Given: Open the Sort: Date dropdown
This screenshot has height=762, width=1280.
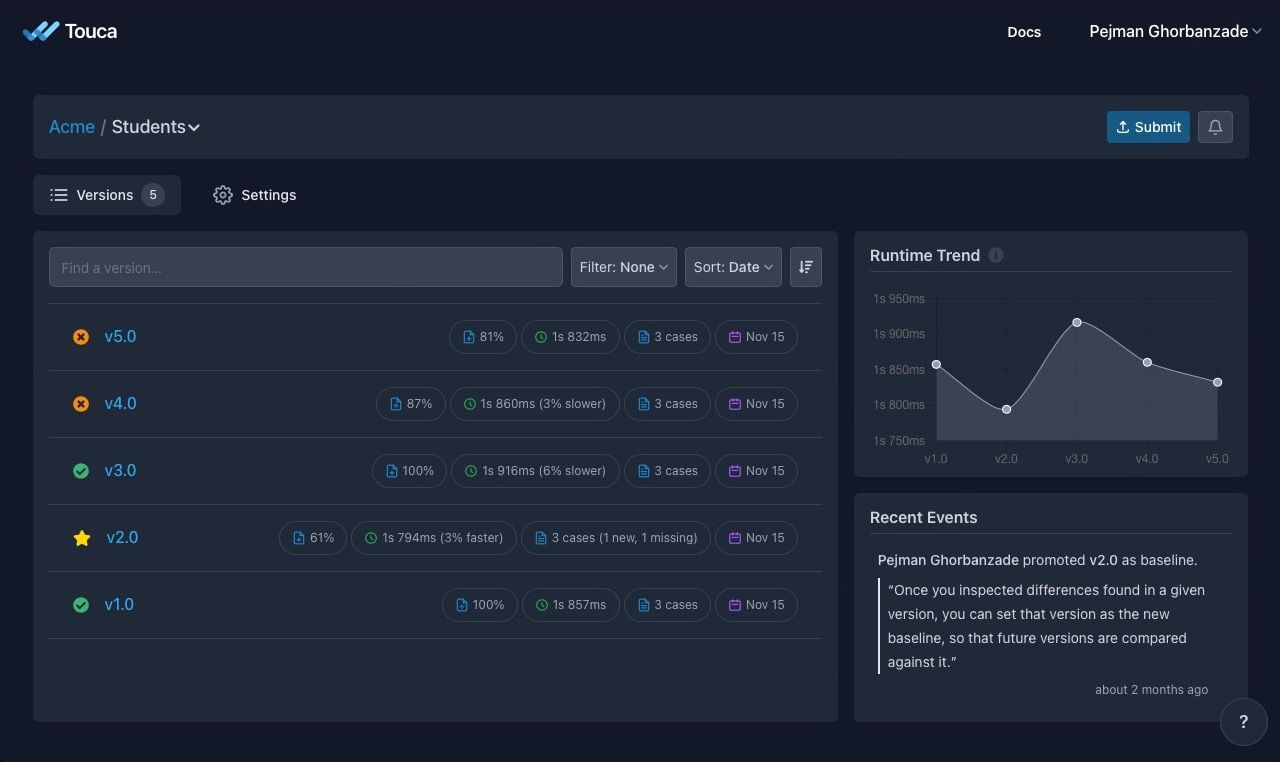Looking at the screenshot, I should 733,267.
